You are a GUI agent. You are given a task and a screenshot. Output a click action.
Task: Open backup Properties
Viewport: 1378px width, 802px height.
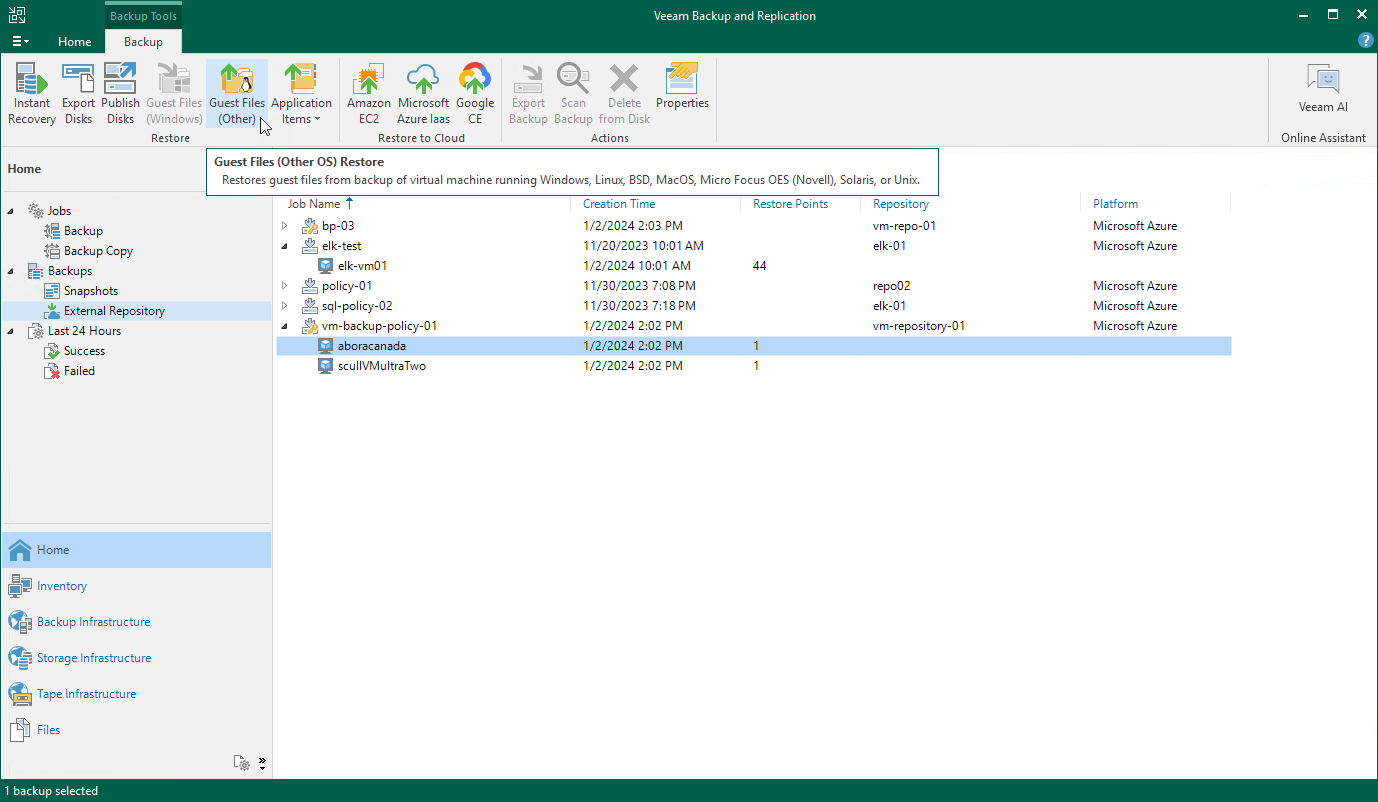(x=682, y=86)
